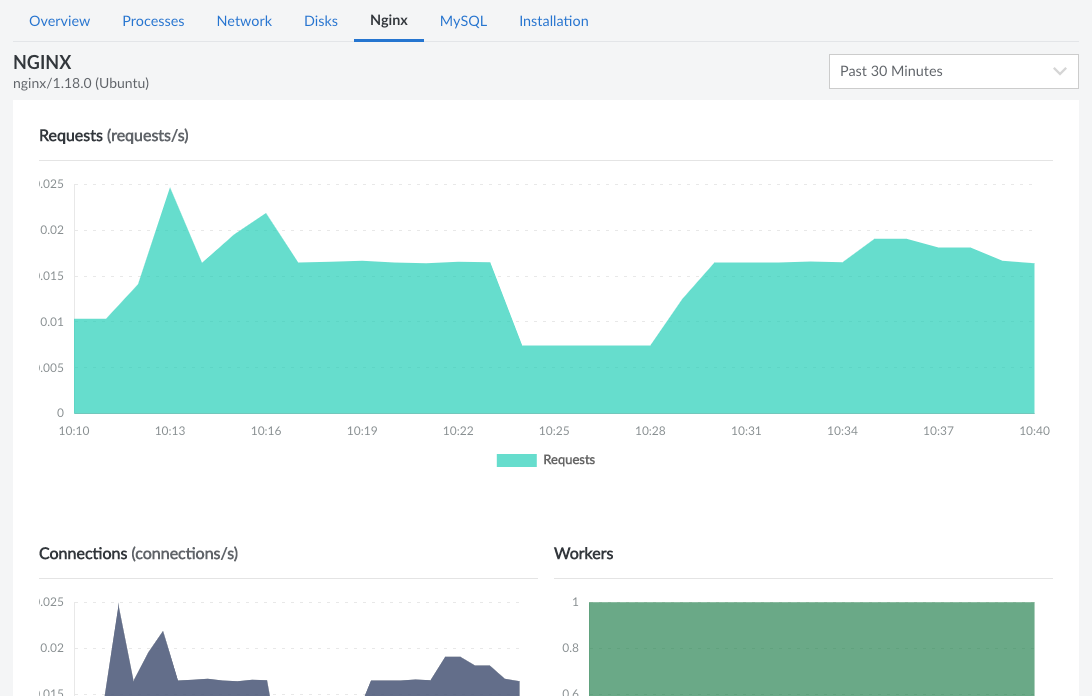Click the active Nginx tab
Screen dimensions: 1092x696
coord(388,19)
